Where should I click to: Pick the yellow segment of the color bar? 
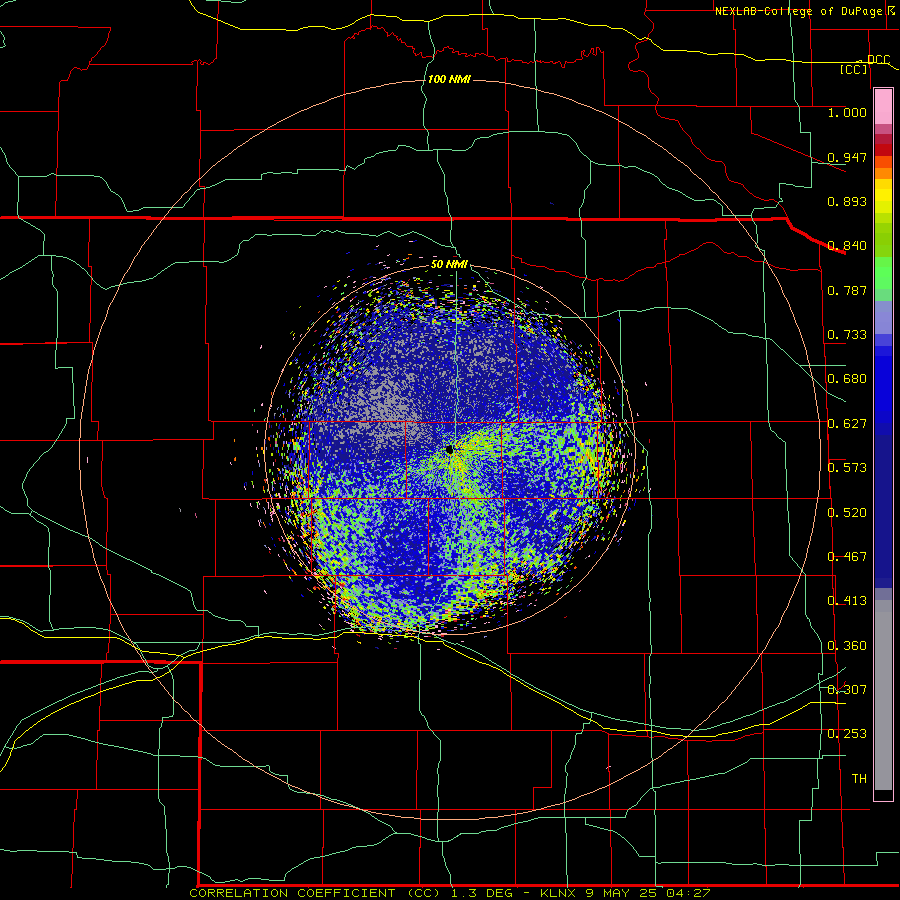(883, 196)
